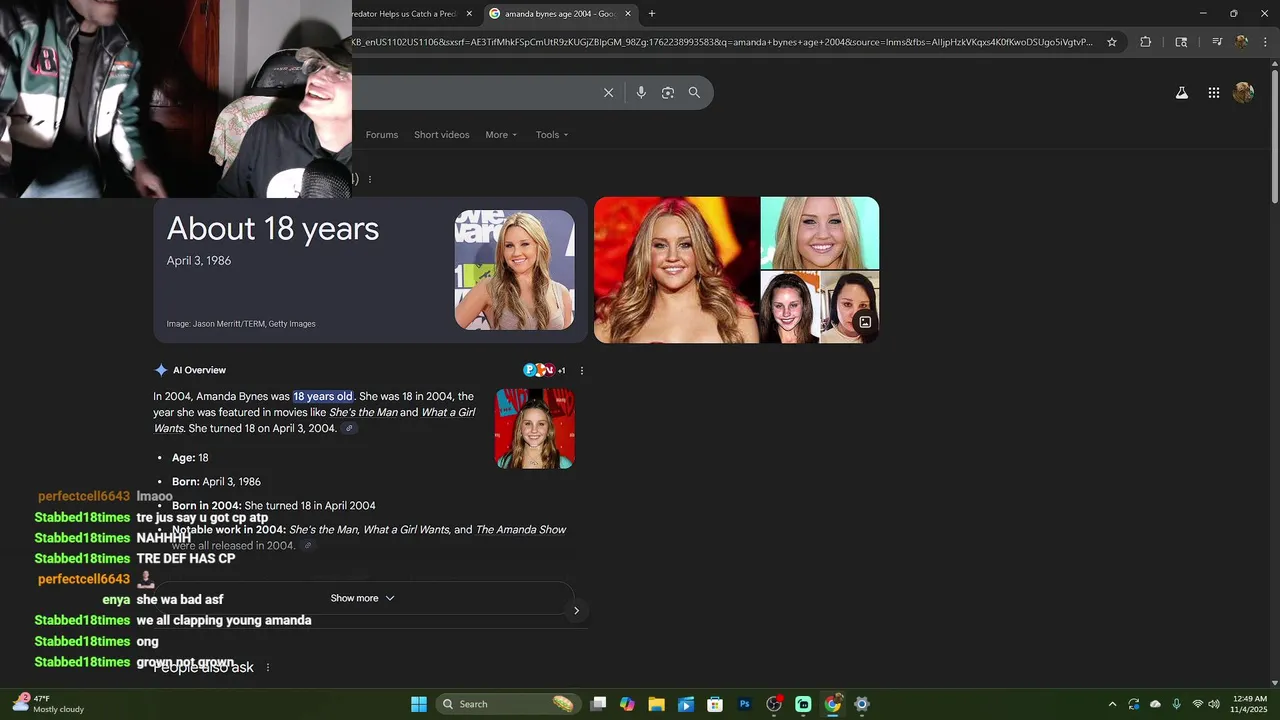Click the magnifier search button in the search box

coord(694,93)
